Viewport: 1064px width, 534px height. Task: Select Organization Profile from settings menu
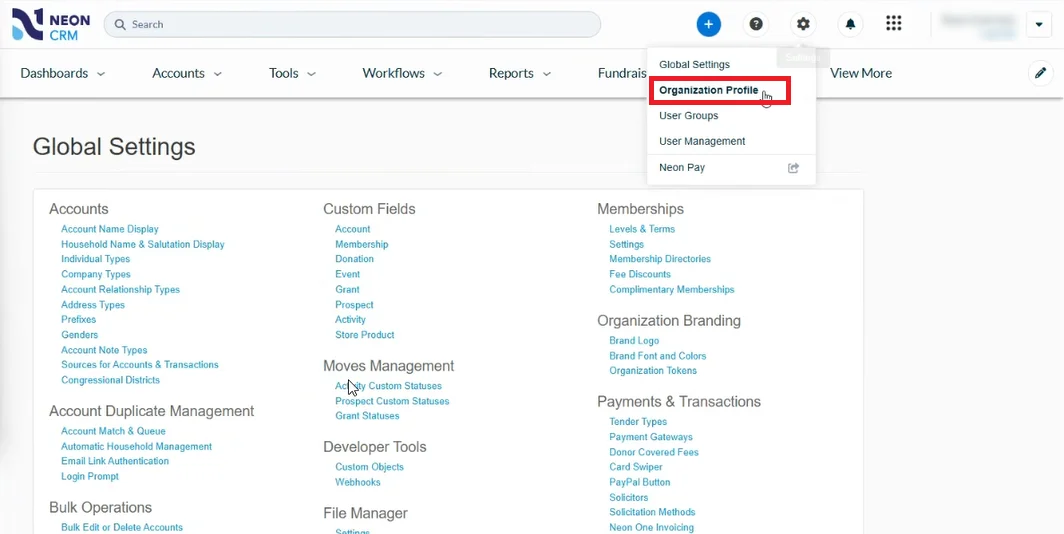[x=708, y=90]
